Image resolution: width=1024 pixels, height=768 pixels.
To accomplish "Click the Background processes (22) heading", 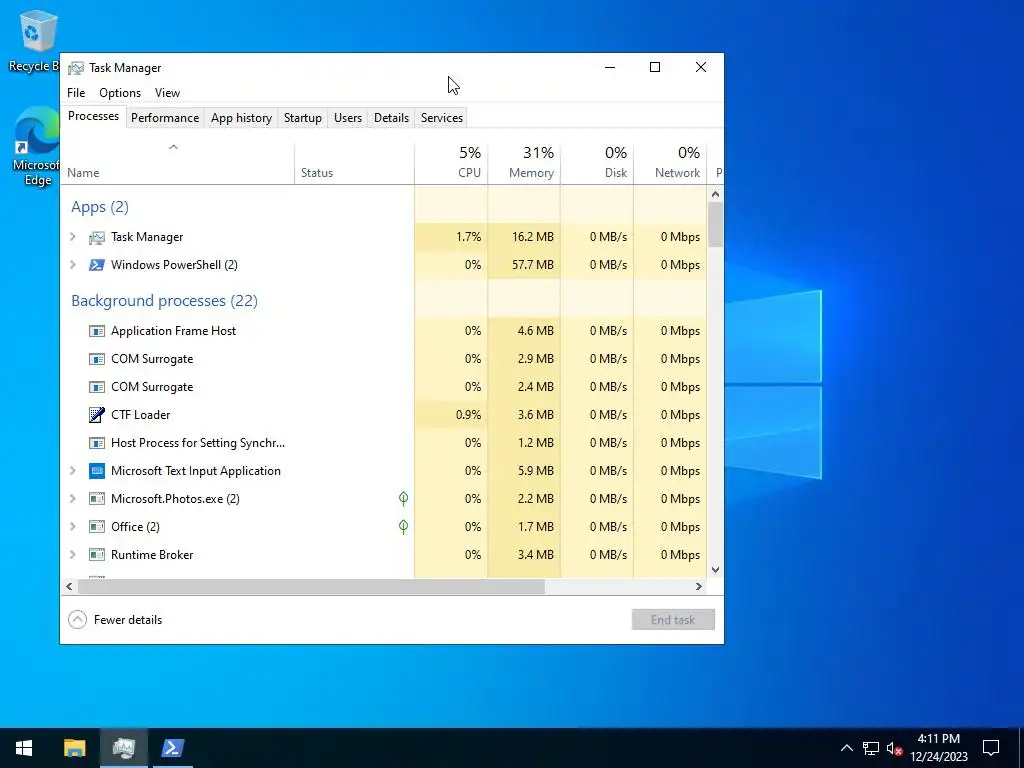I will pos(165,301).
